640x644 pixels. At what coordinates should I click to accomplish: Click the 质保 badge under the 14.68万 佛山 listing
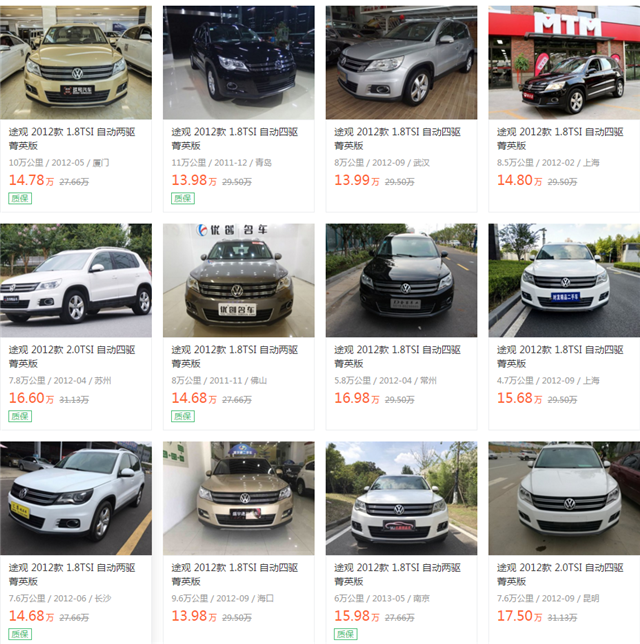tap(183, 416)
